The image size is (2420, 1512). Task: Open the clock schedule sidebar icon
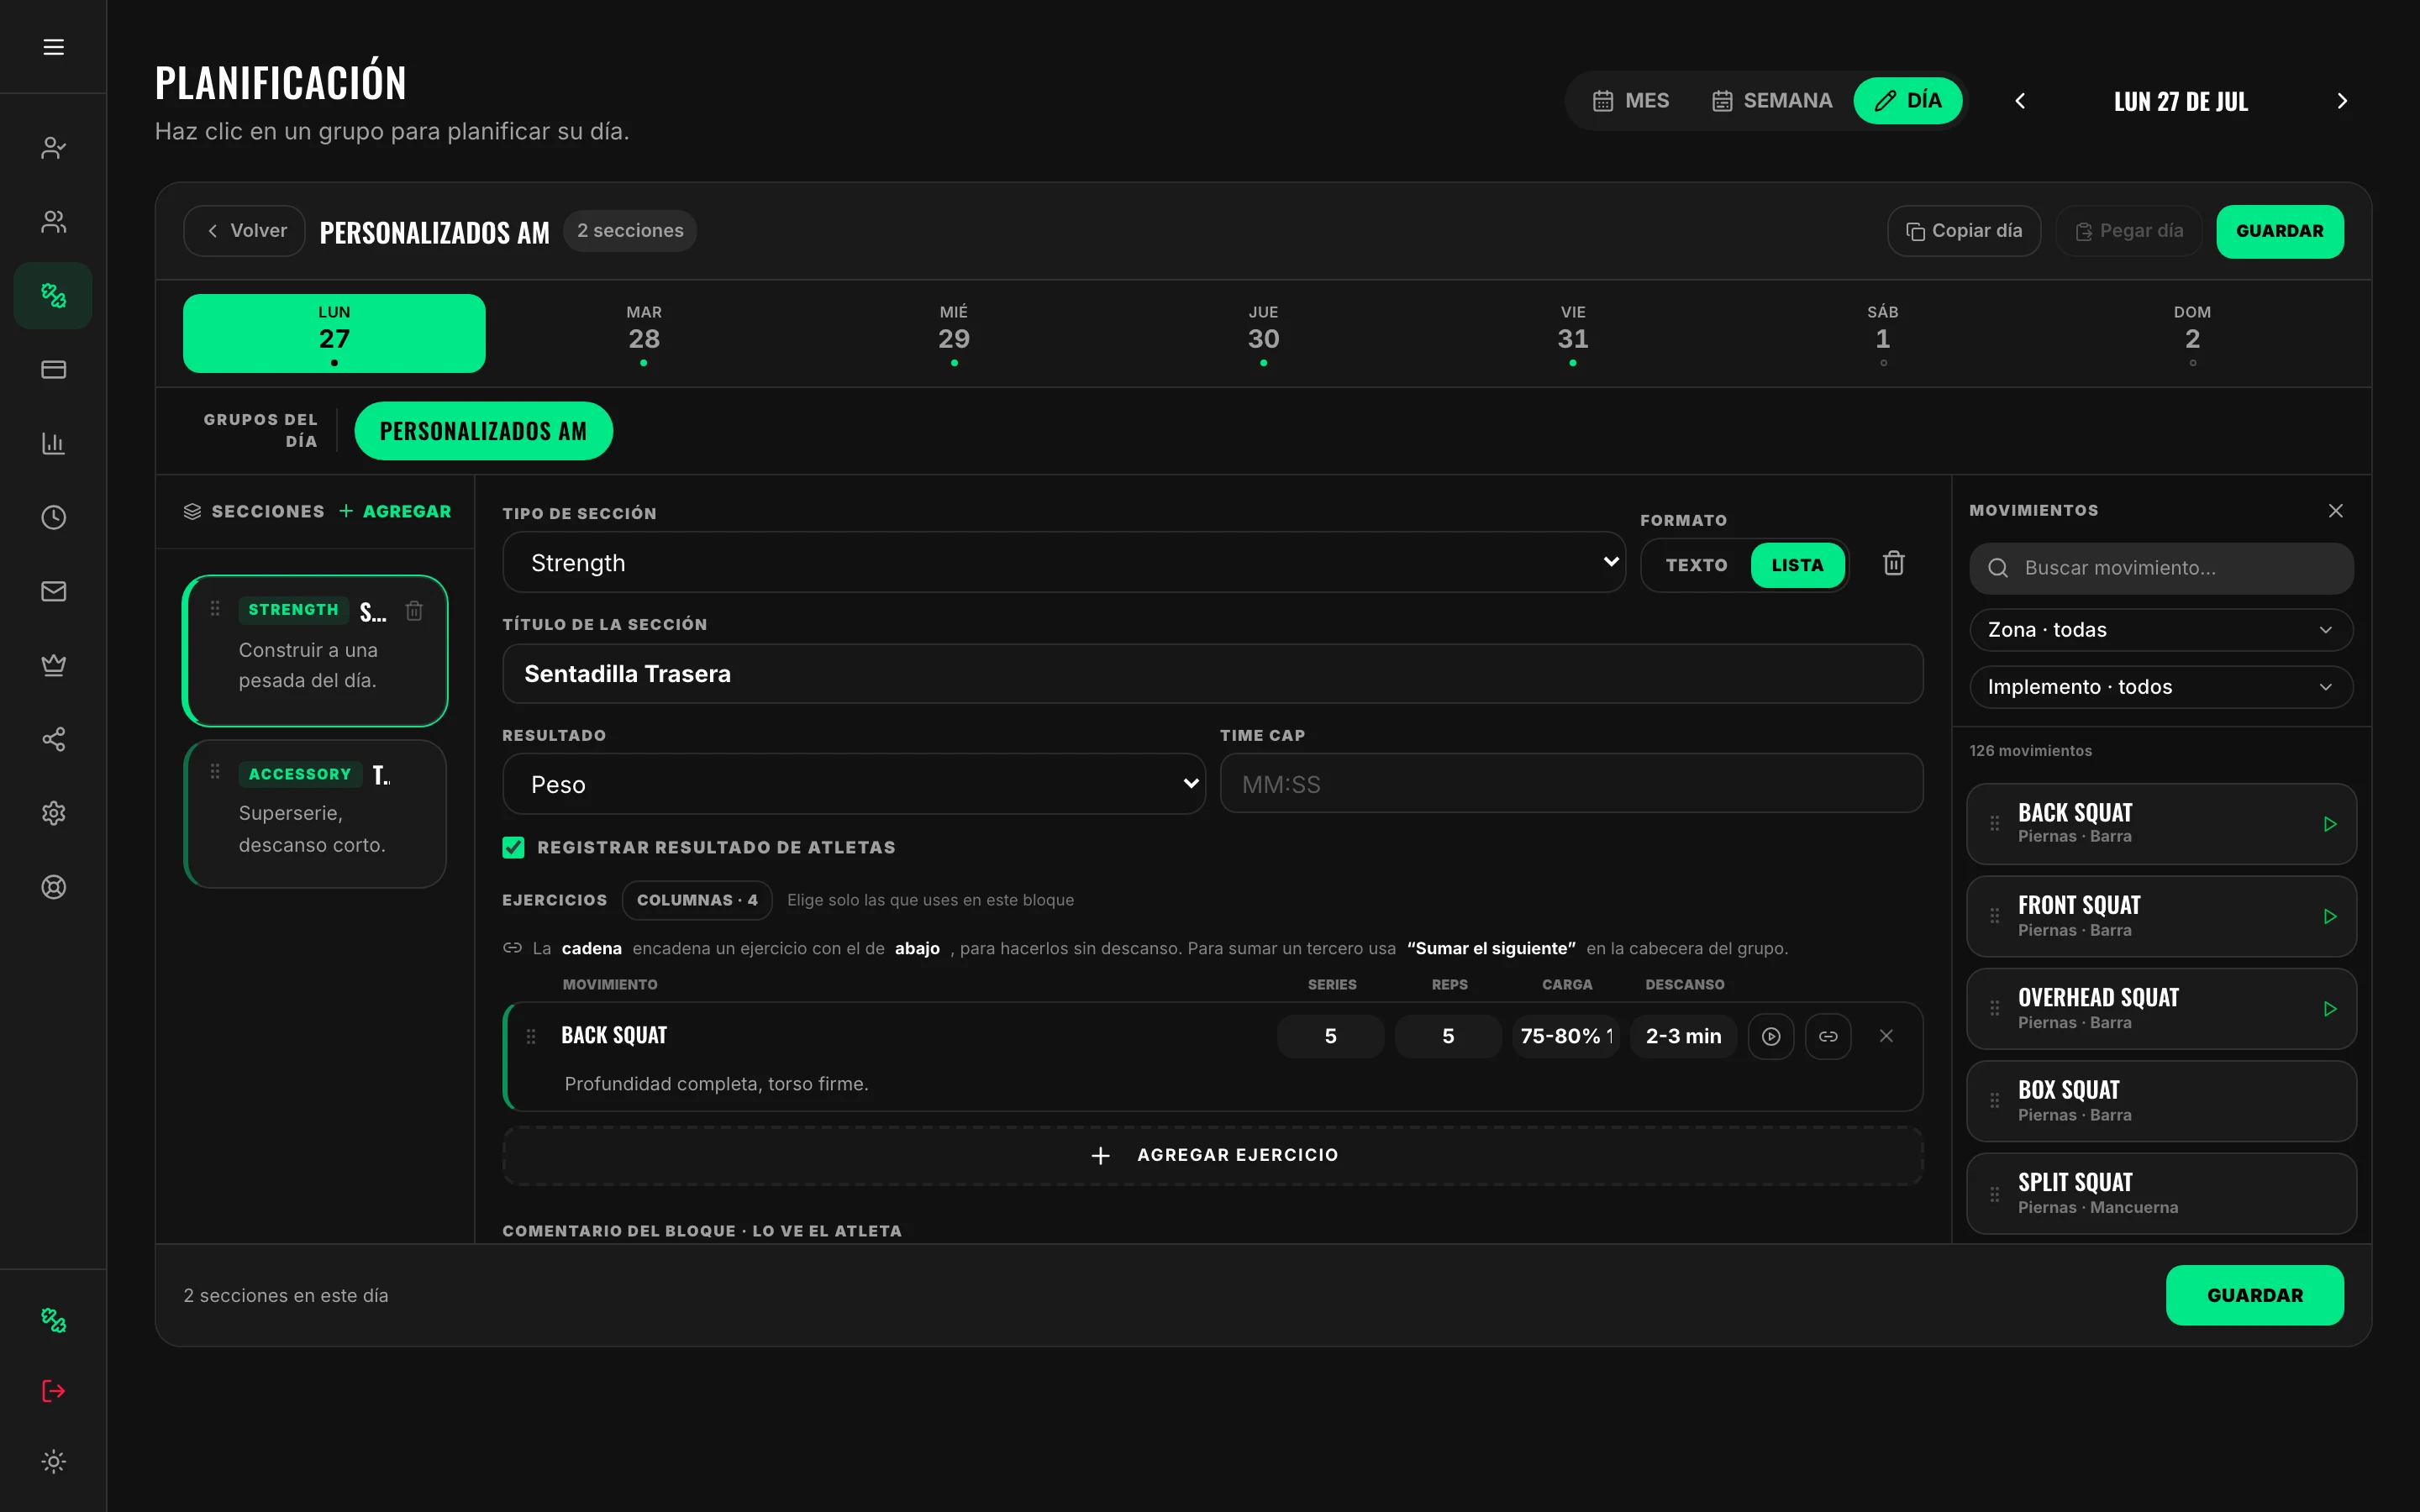53,517
